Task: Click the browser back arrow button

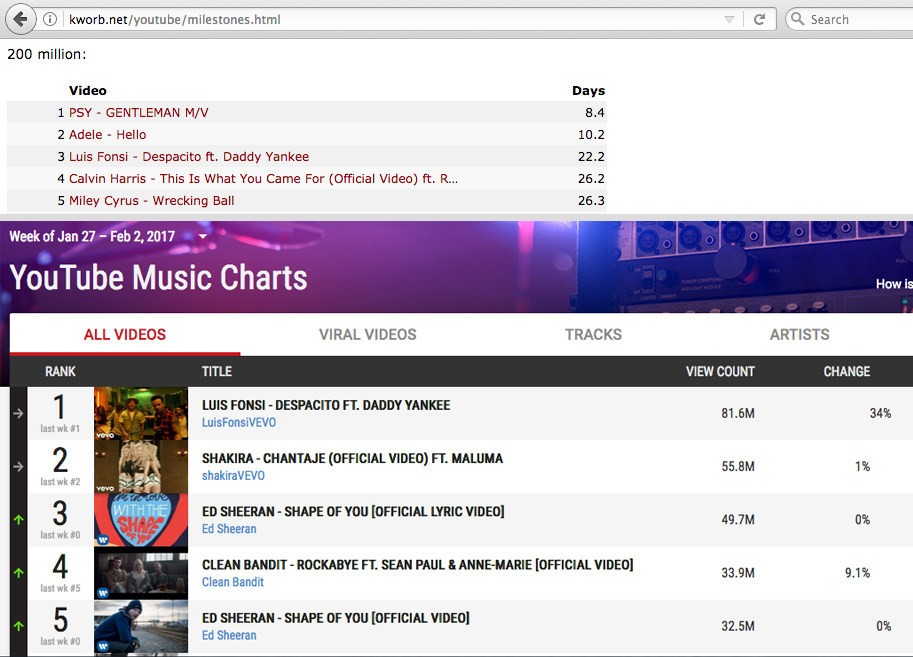Action: pyautogui.click(x=20, y=19)
